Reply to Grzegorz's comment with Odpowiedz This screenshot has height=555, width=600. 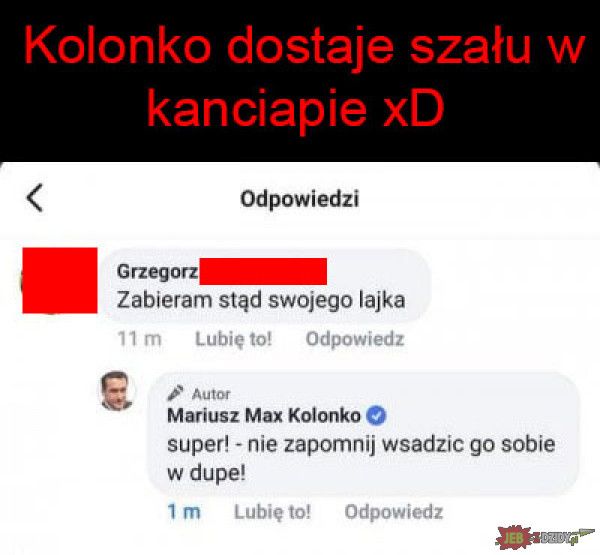click(355, 339)
